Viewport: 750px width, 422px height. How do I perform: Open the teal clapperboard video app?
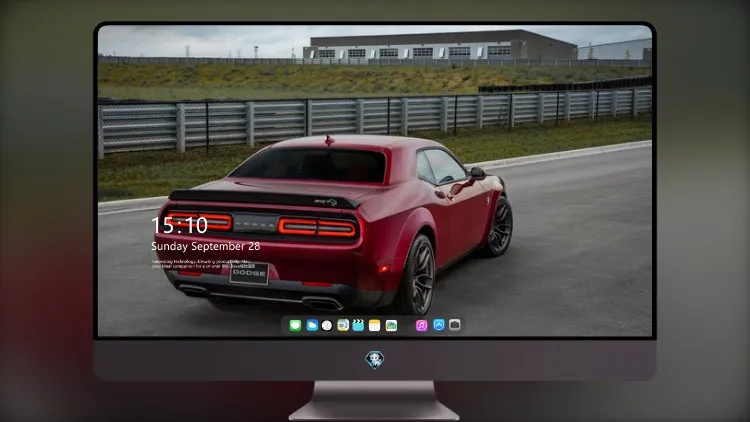[358, 325]
